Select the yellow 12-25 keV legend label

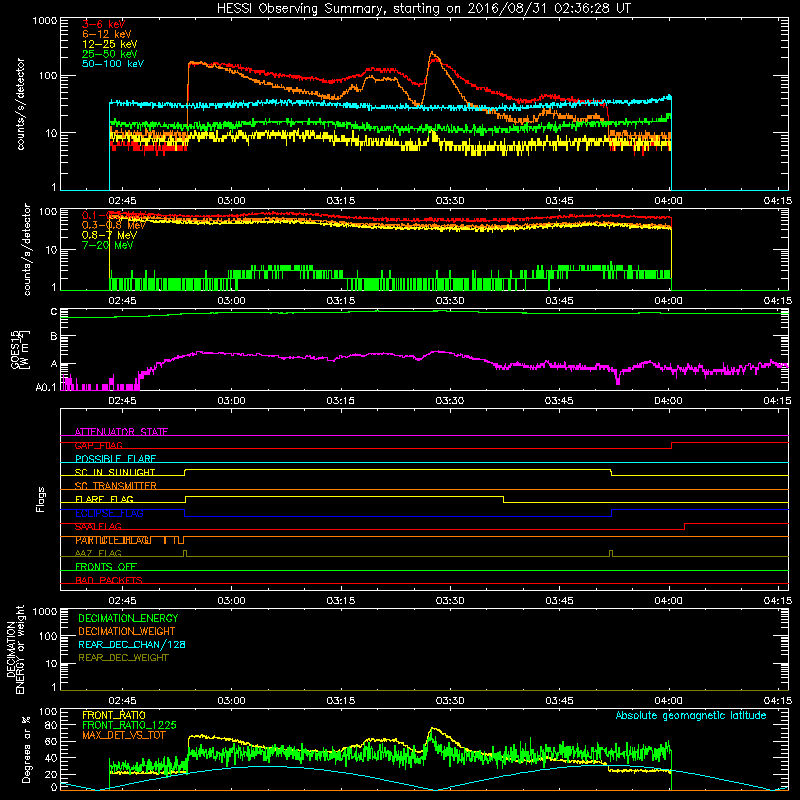pos(109,44)
